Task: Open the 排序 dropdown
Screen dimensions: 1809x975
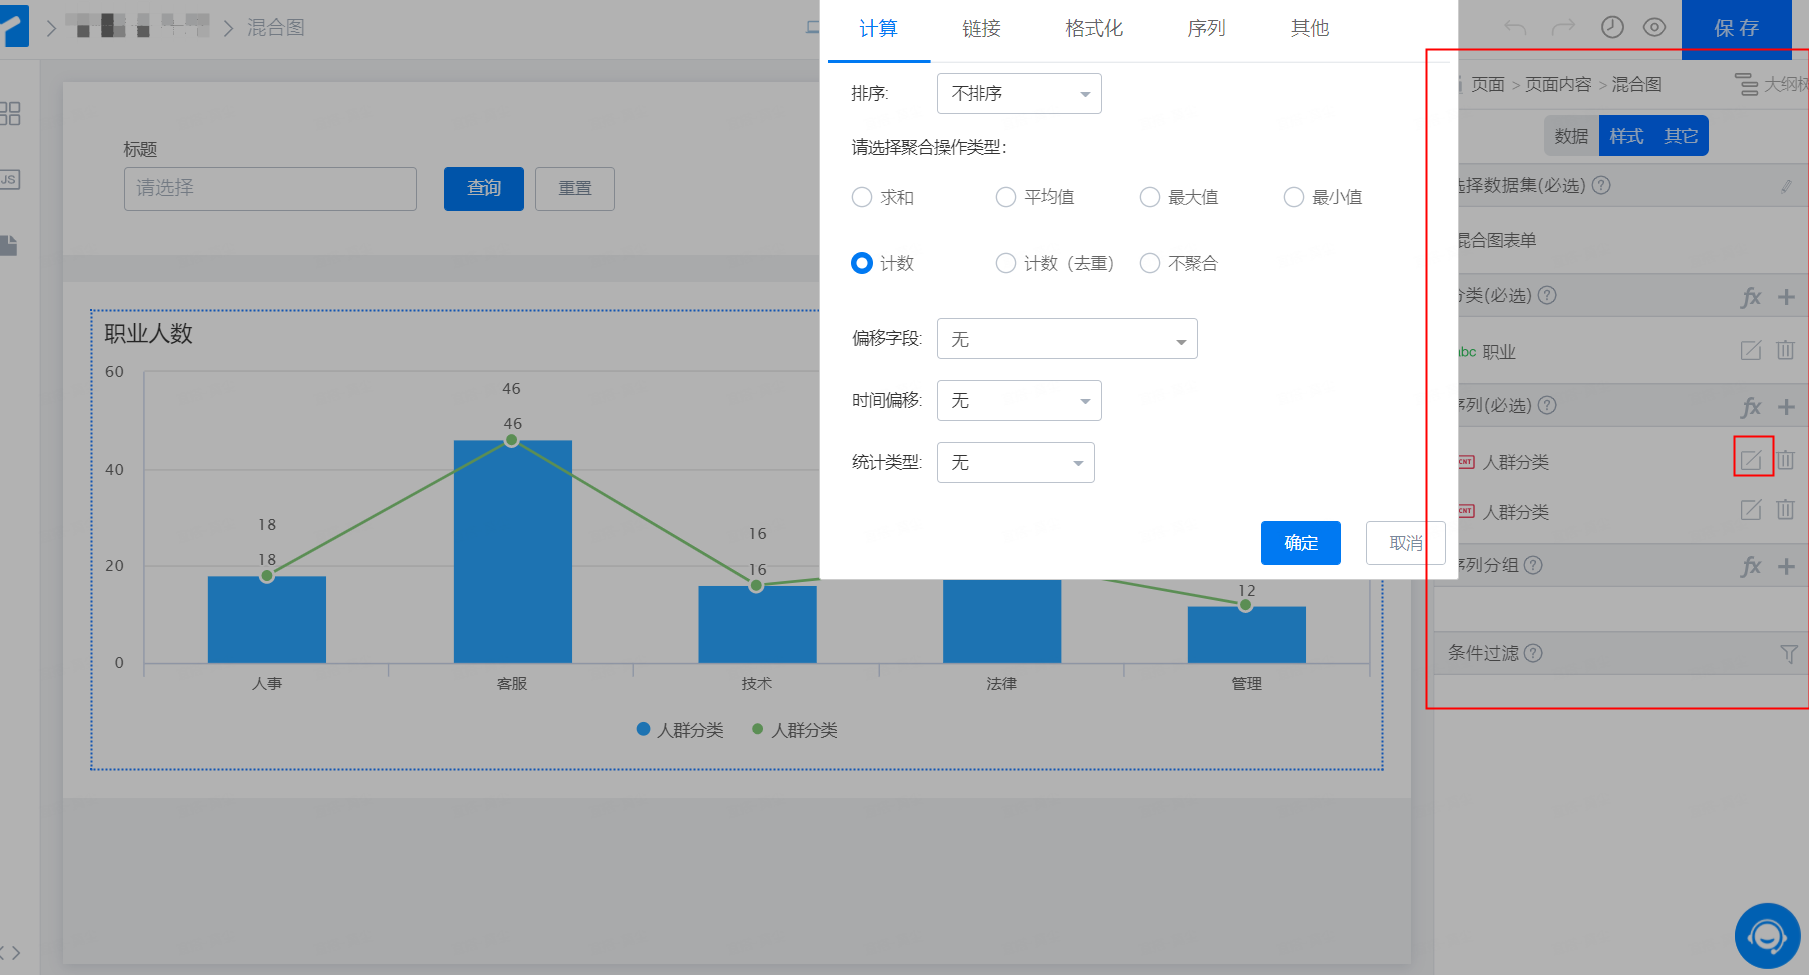Action: 1019,93
